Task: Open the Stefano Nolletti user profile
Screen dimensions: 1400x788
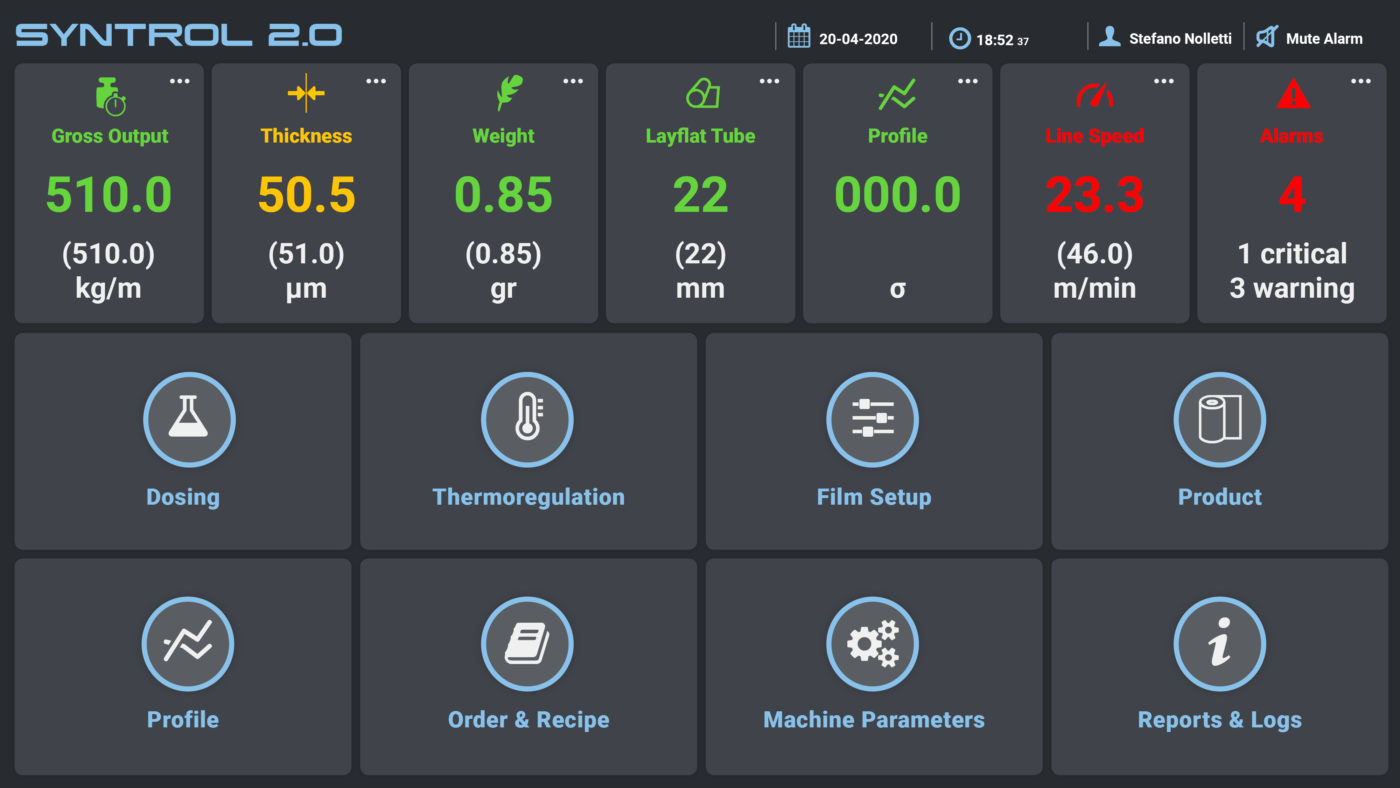Action: pos(1166,38)
